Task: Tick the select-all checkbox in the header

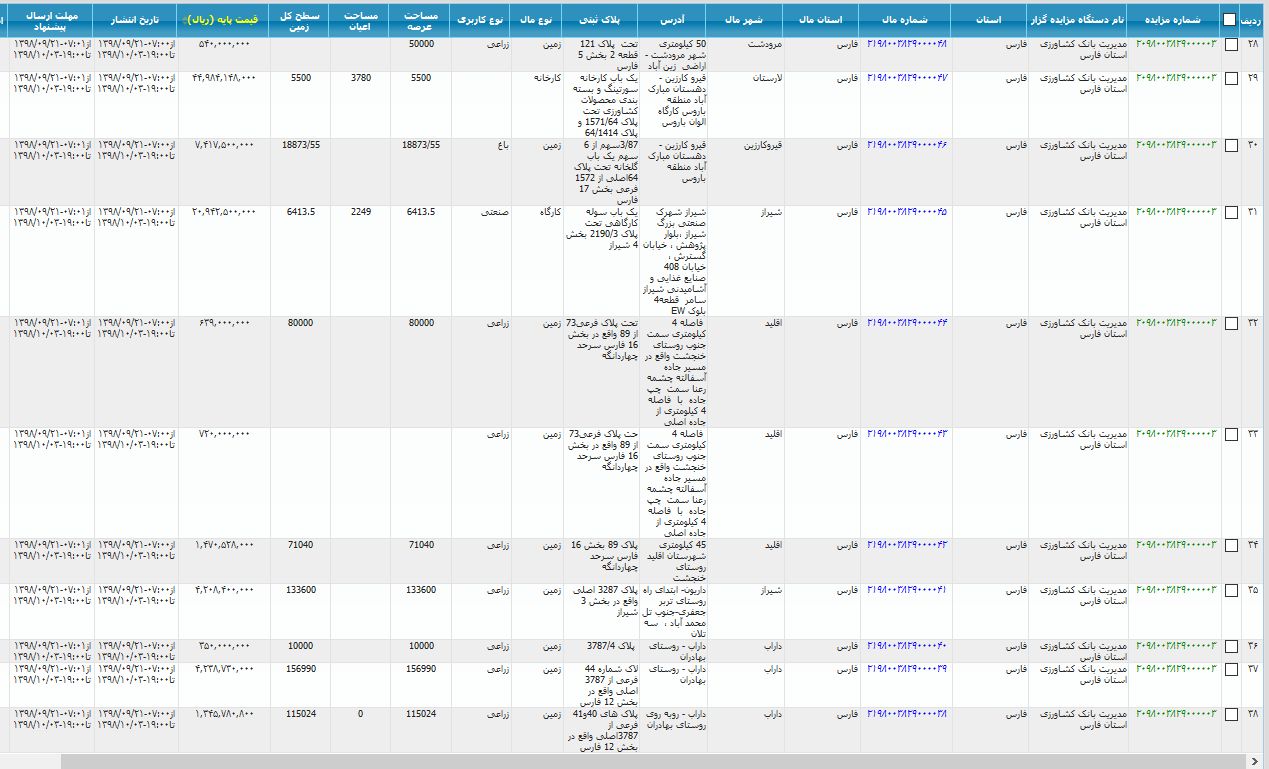Action: point(1228,20)
